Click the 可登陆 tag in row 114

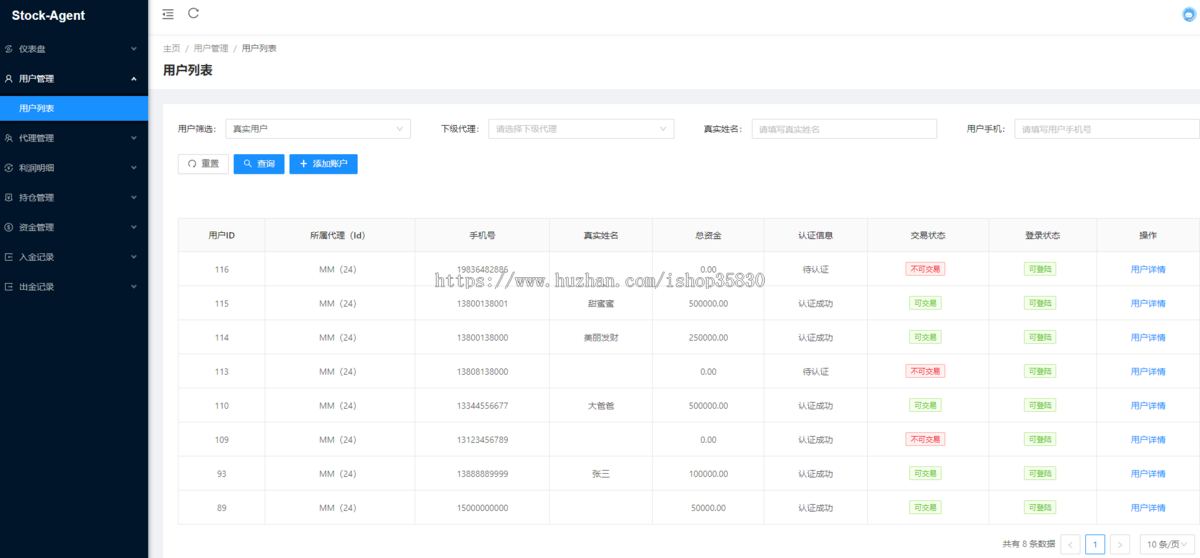tap(1040, 337)
